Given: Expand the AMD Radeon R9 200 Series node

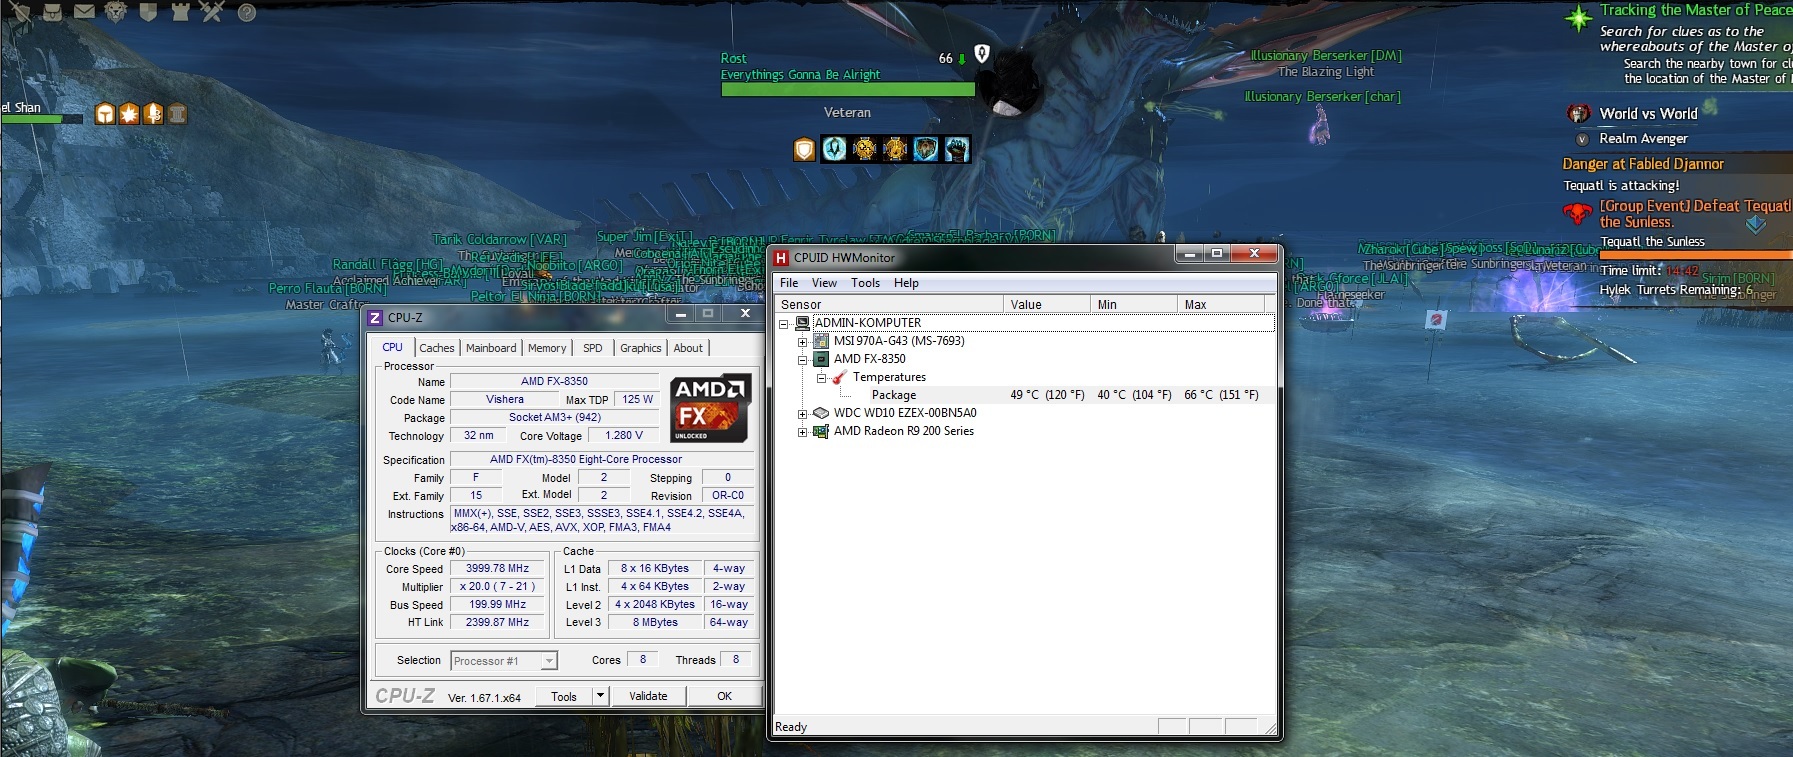Looking at the screenshot, I should point(802,432).
